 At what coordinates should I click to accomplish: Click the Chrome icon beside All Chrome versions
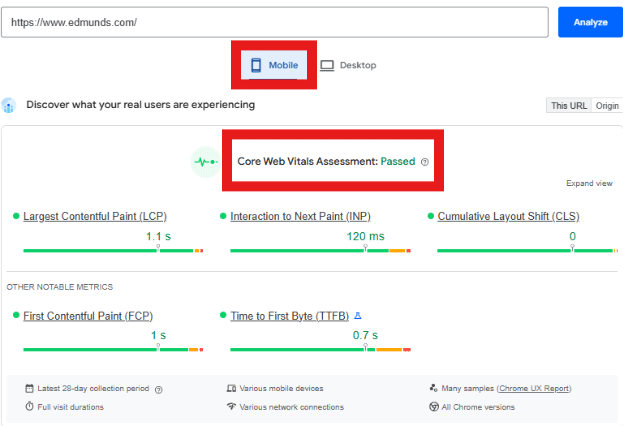click(x=433, y=407)
